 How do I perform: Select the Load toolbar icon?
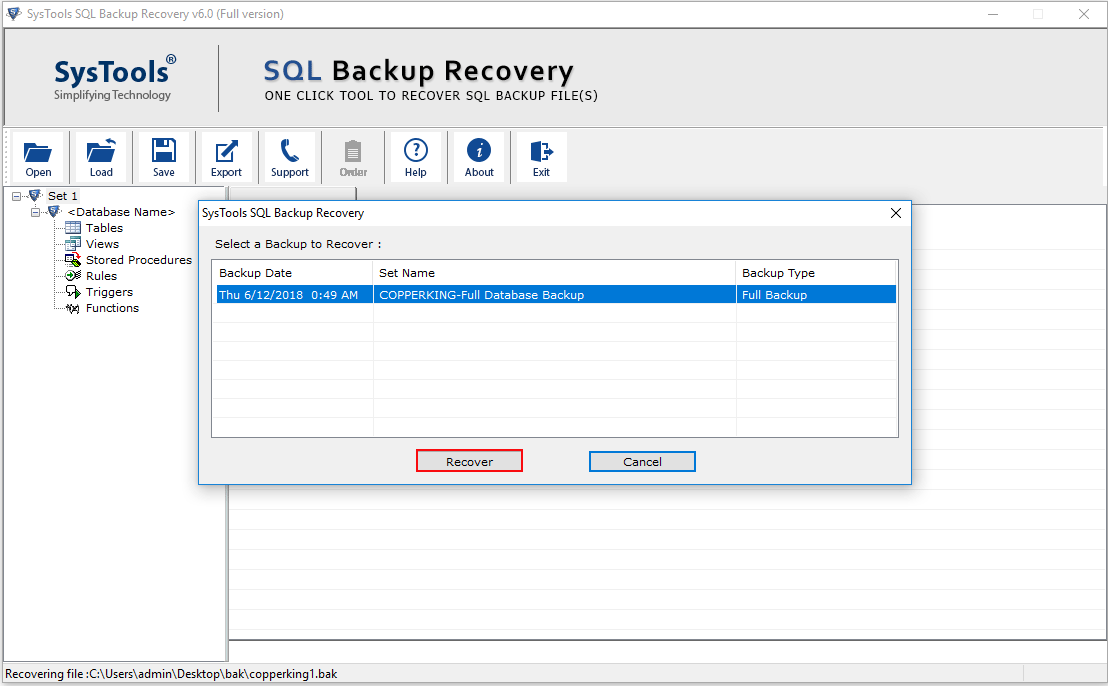click(101, 156)
